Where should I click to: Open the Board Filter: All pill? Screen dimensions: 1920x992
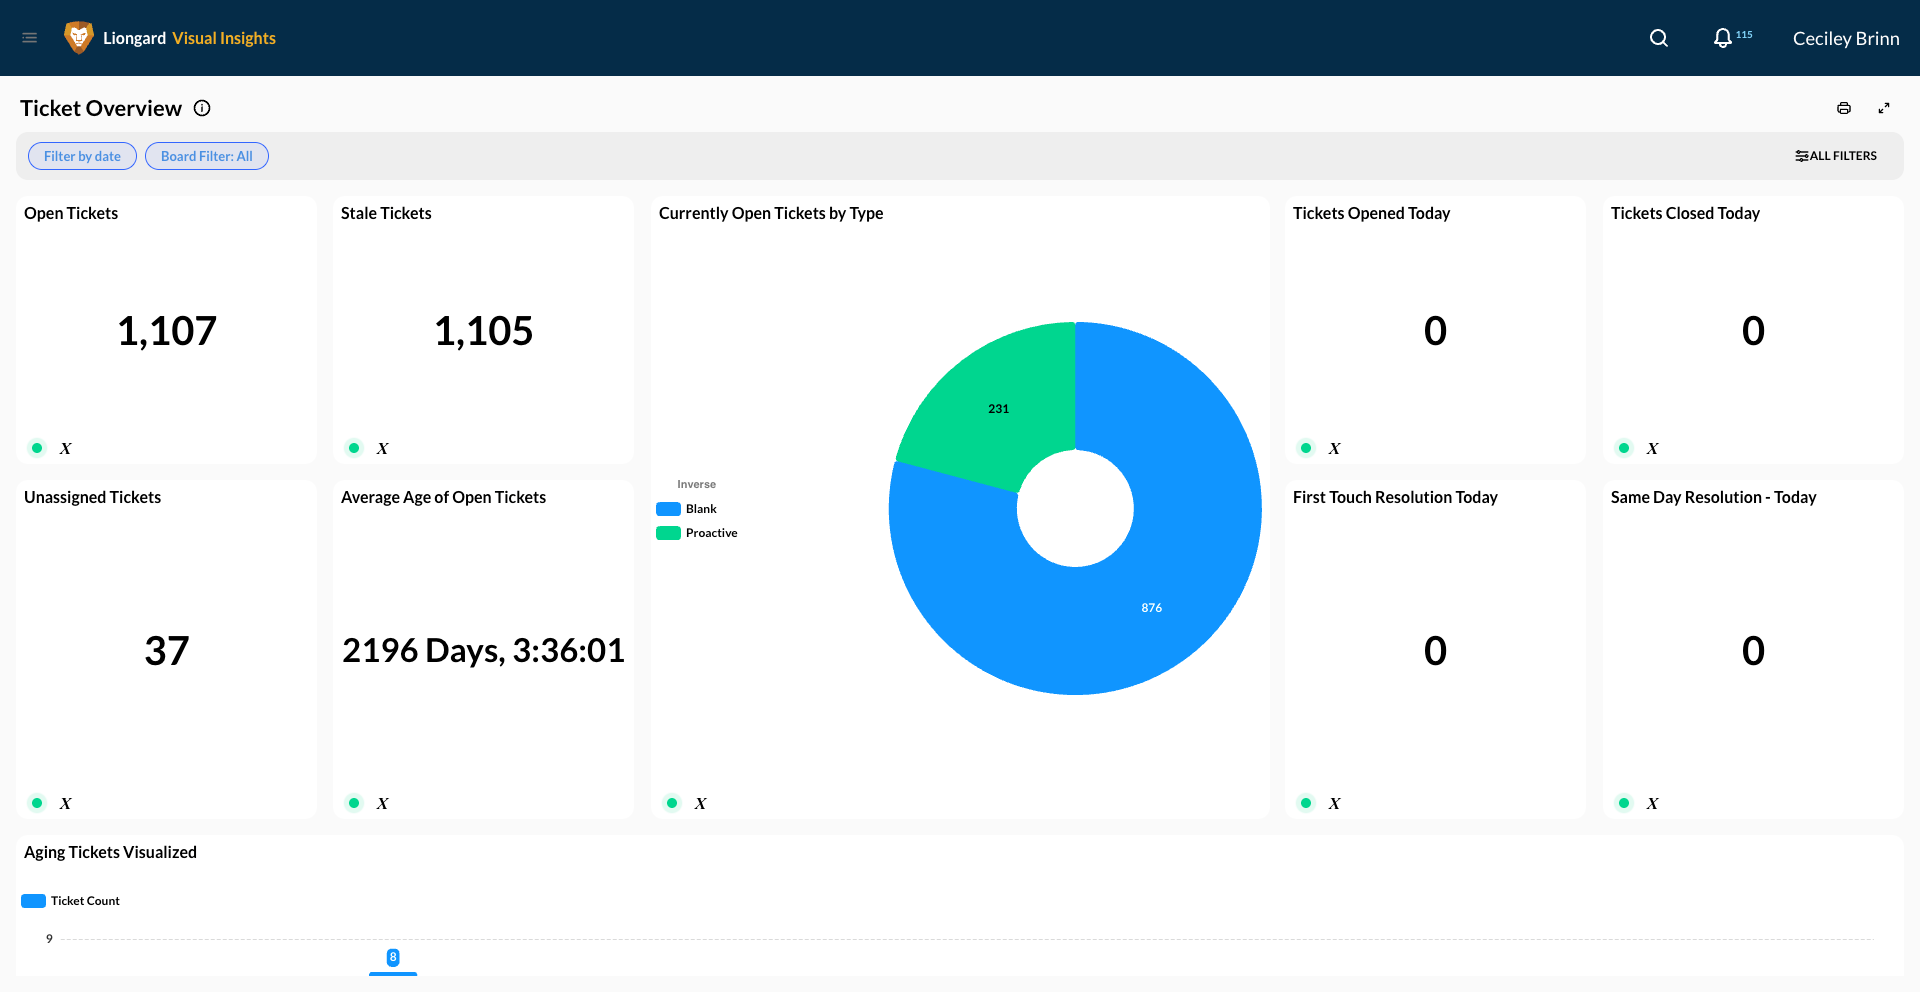(207, 156)
